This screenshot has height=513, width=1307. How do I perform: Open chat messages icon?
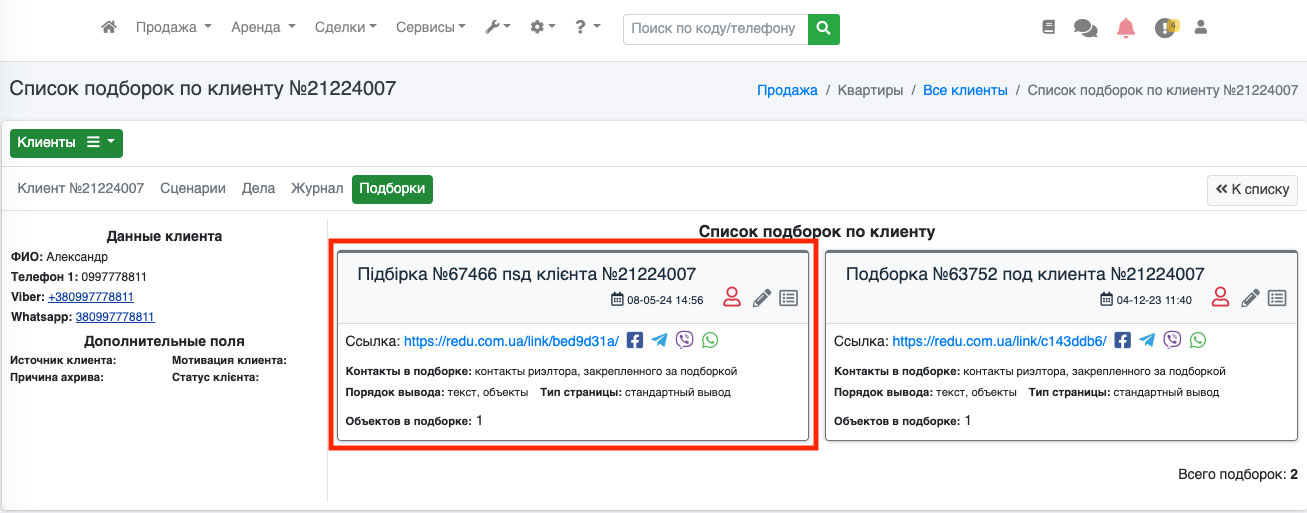[x=1085, y=28]
